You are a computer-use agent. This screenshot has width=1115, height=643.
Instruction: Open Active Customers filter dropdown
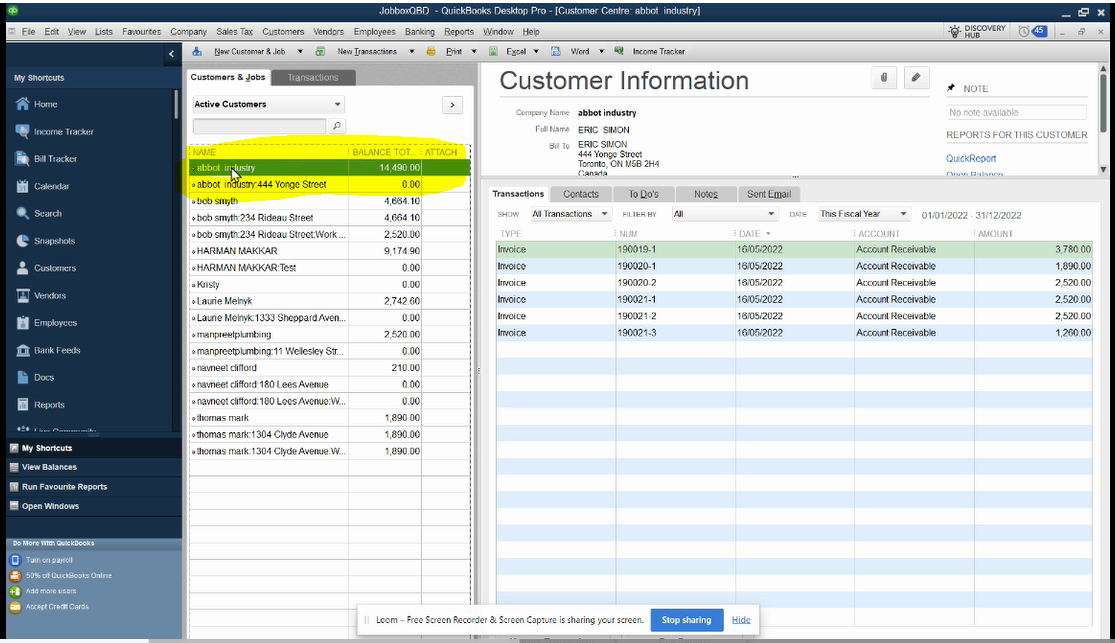click(x=269, y=105)
